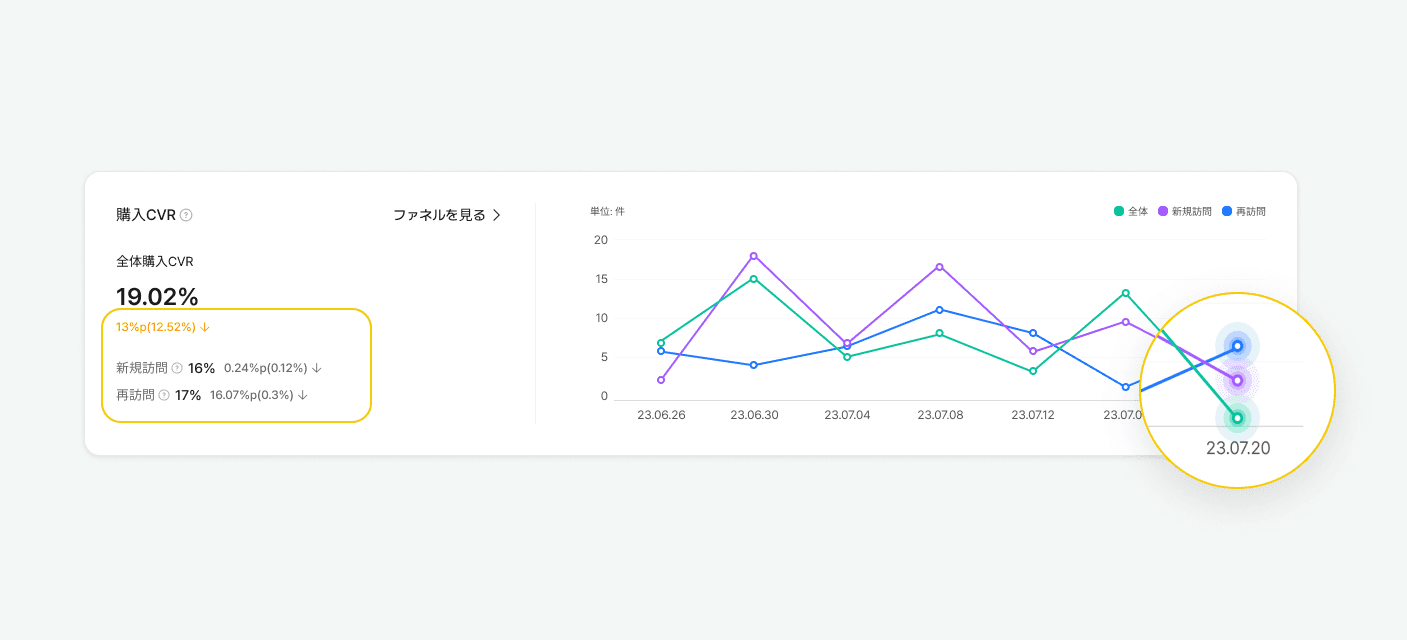Click help icon beside 新規訪問 label
Image resolution: width=1407 pixels, height=640 pixels.
[x=177, y=368]
